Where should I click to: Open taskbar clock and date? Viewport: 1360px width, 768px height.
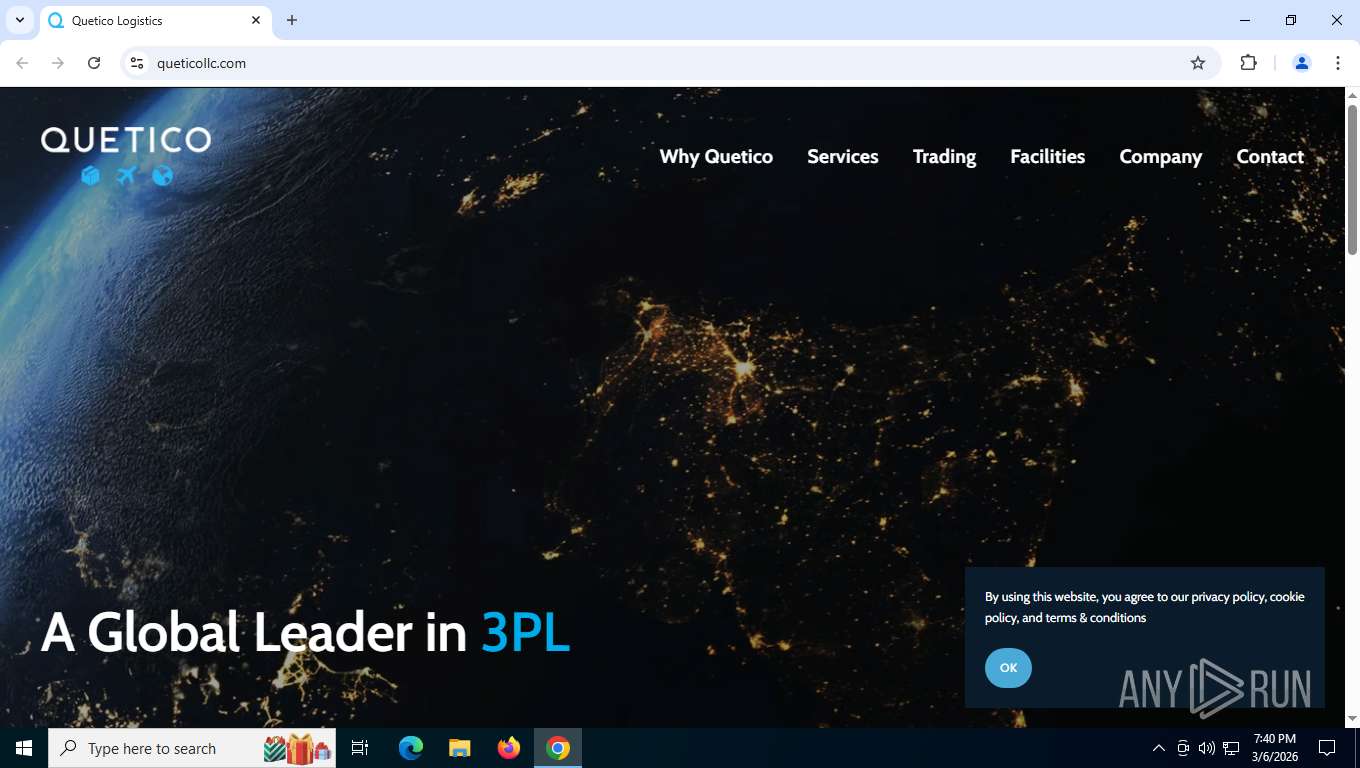1274,748
